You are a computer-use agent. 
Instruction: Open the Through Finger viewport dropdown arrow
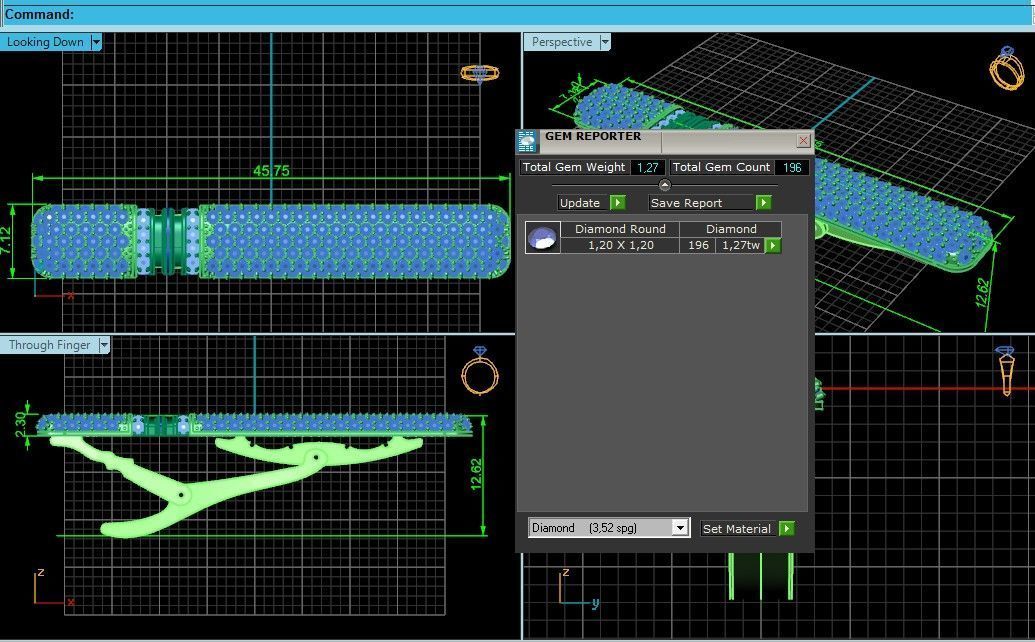pyautogui.click(x=104, y=345)
